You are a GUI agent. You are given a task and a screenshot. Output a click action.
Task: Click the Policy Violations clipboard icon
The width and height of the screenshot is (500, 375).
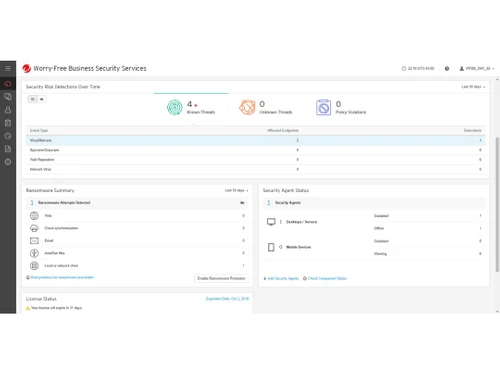click(323, 107)
